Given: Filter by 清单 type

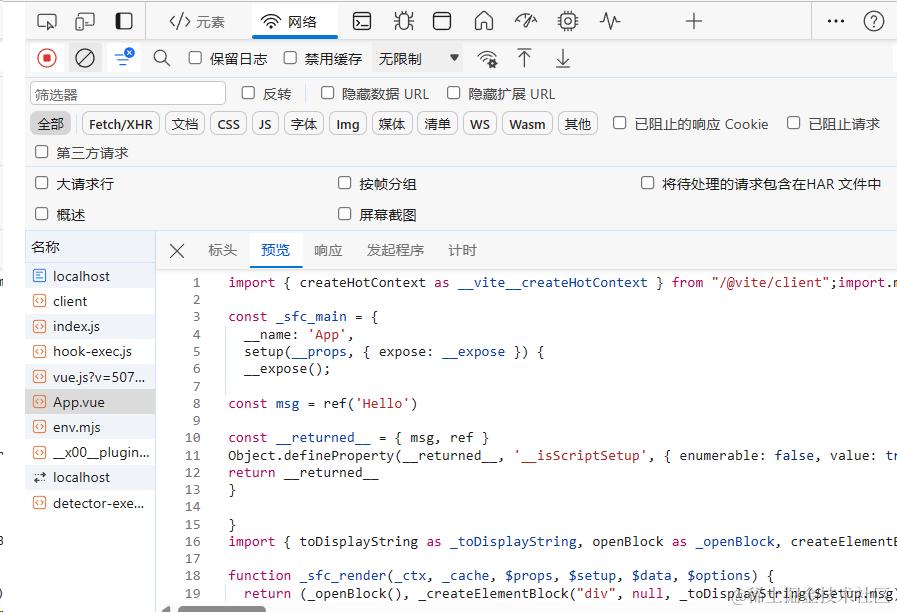Looking at the screenshot, I should pyautogui.click(x=438, y=124).
